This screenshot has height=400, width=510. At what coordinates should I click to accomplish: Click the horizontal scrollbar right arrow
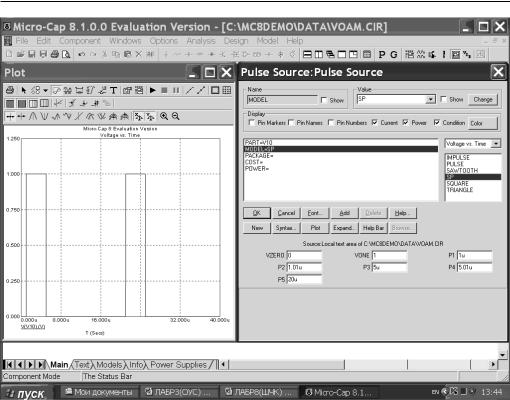tap(493, 364)
